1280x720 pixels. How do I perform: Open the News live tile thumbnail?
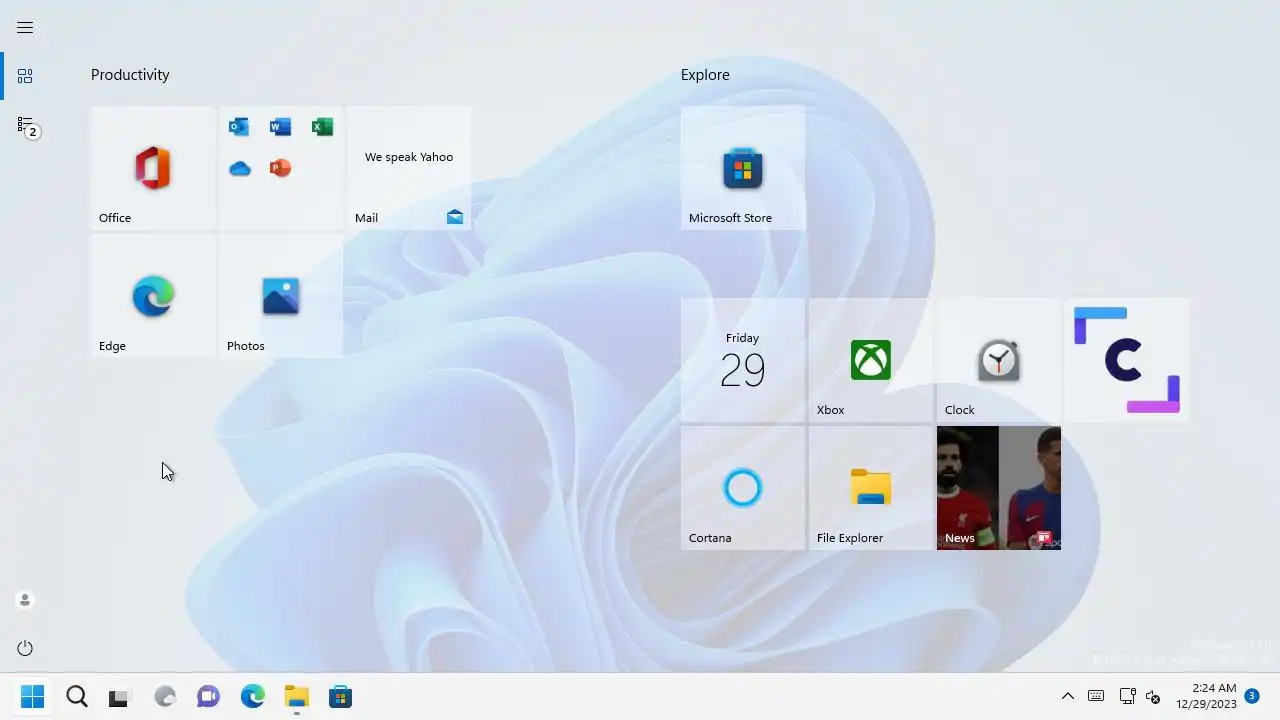pyautogui.click(x=999, y=488)
